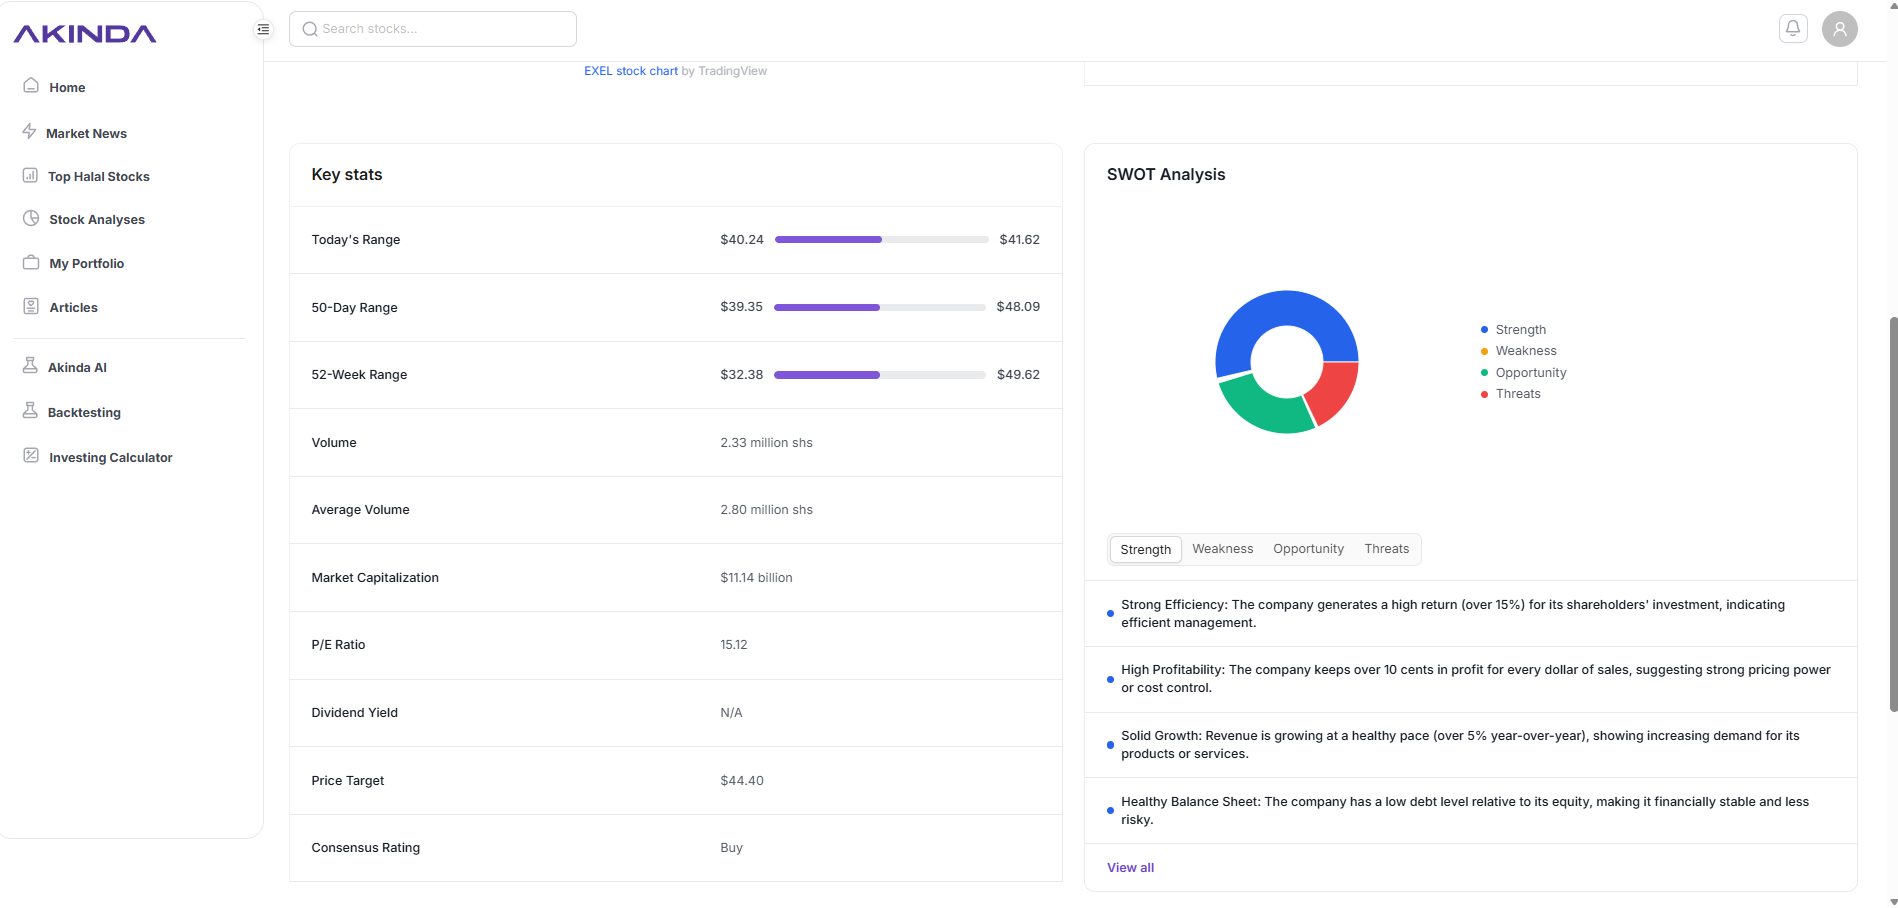Click the Top Halal Stocks icon
Image resolution: width=1898 pixels, height=908 pixels.
pyautogui.click(x=30, y=175)
